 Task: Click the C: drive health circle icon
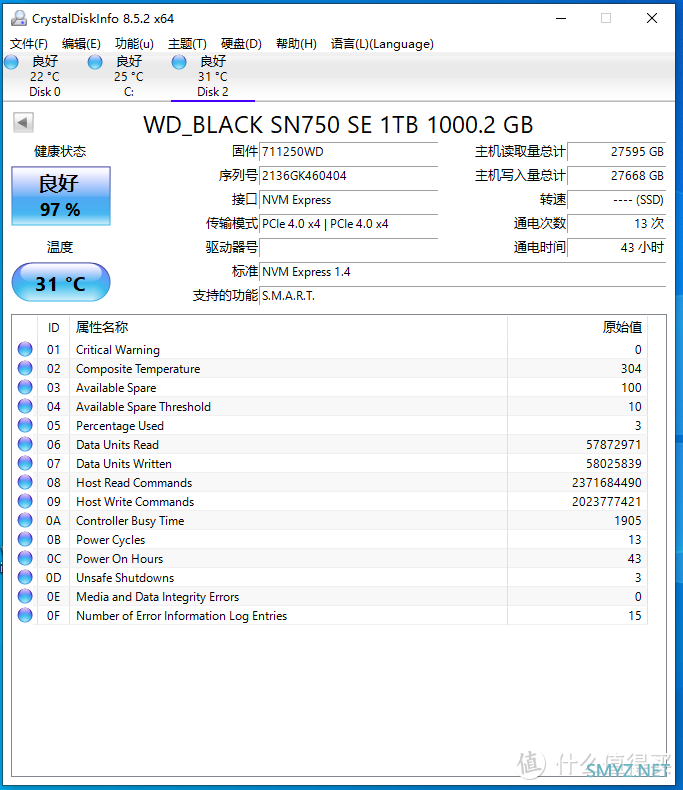95,62
